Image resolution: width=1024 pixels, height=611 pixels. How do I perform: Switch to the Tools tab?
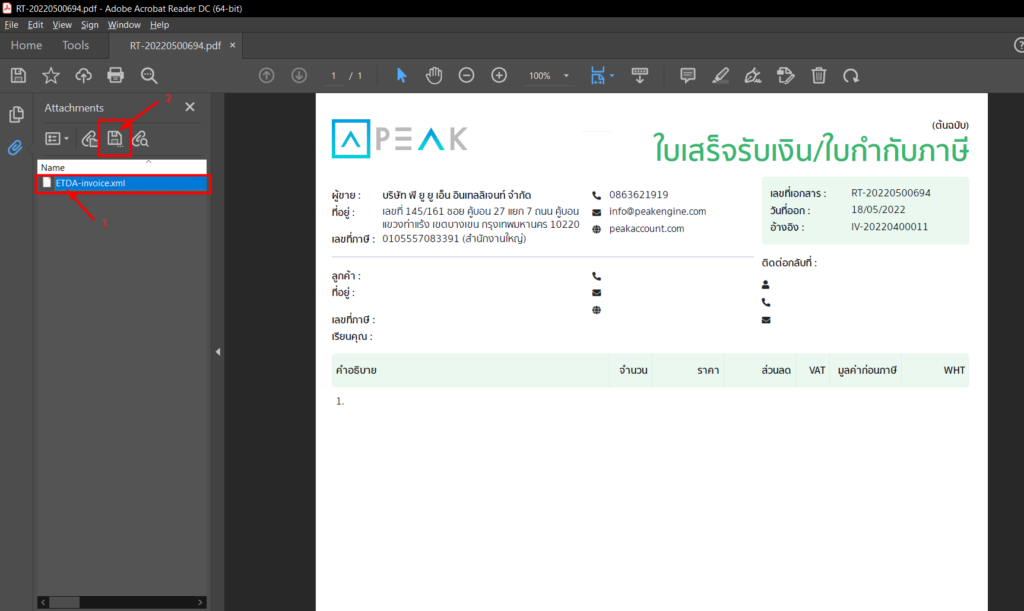(76, 45)
